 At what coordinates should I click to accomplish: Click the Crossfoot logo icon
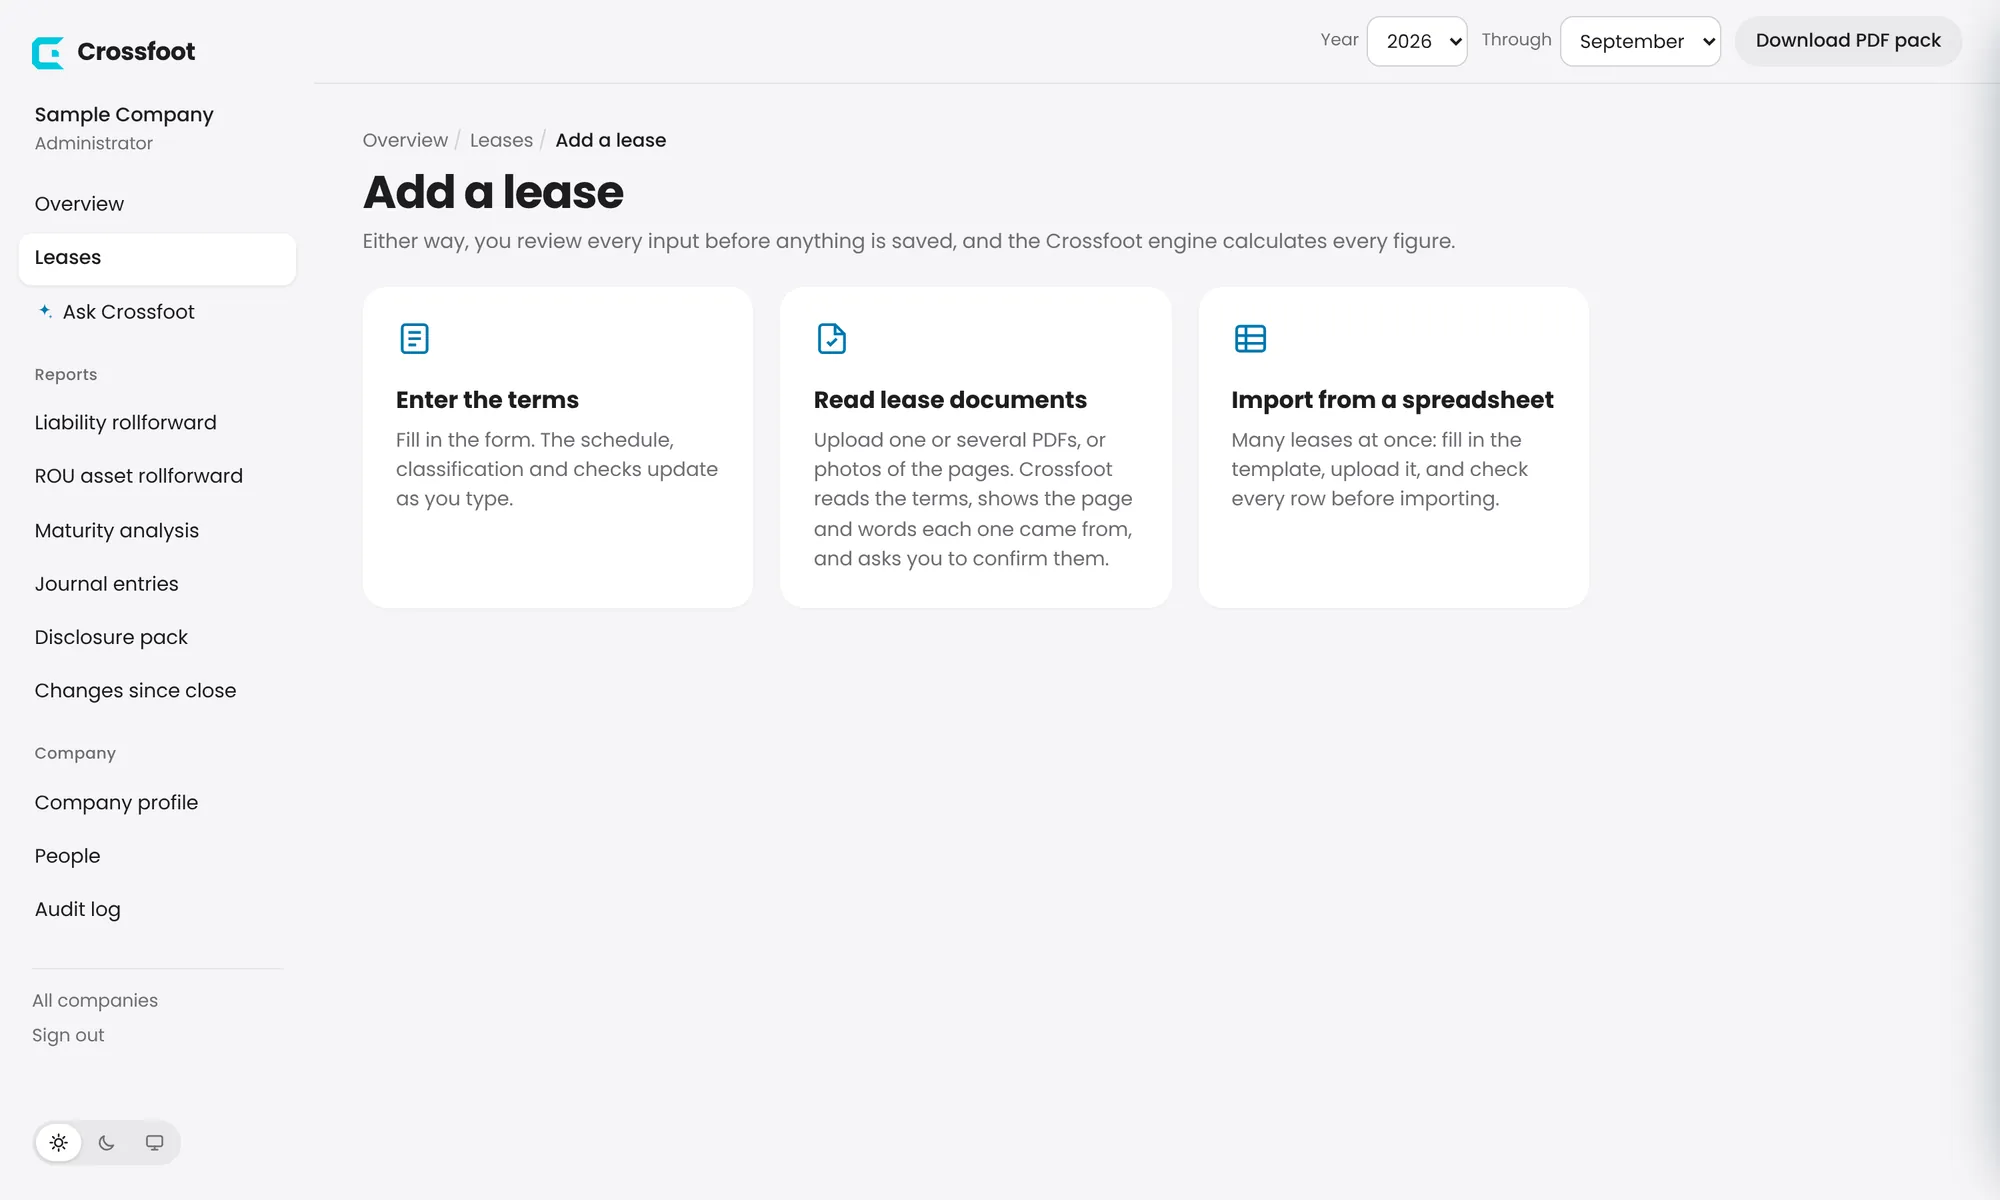coord(47,52)
